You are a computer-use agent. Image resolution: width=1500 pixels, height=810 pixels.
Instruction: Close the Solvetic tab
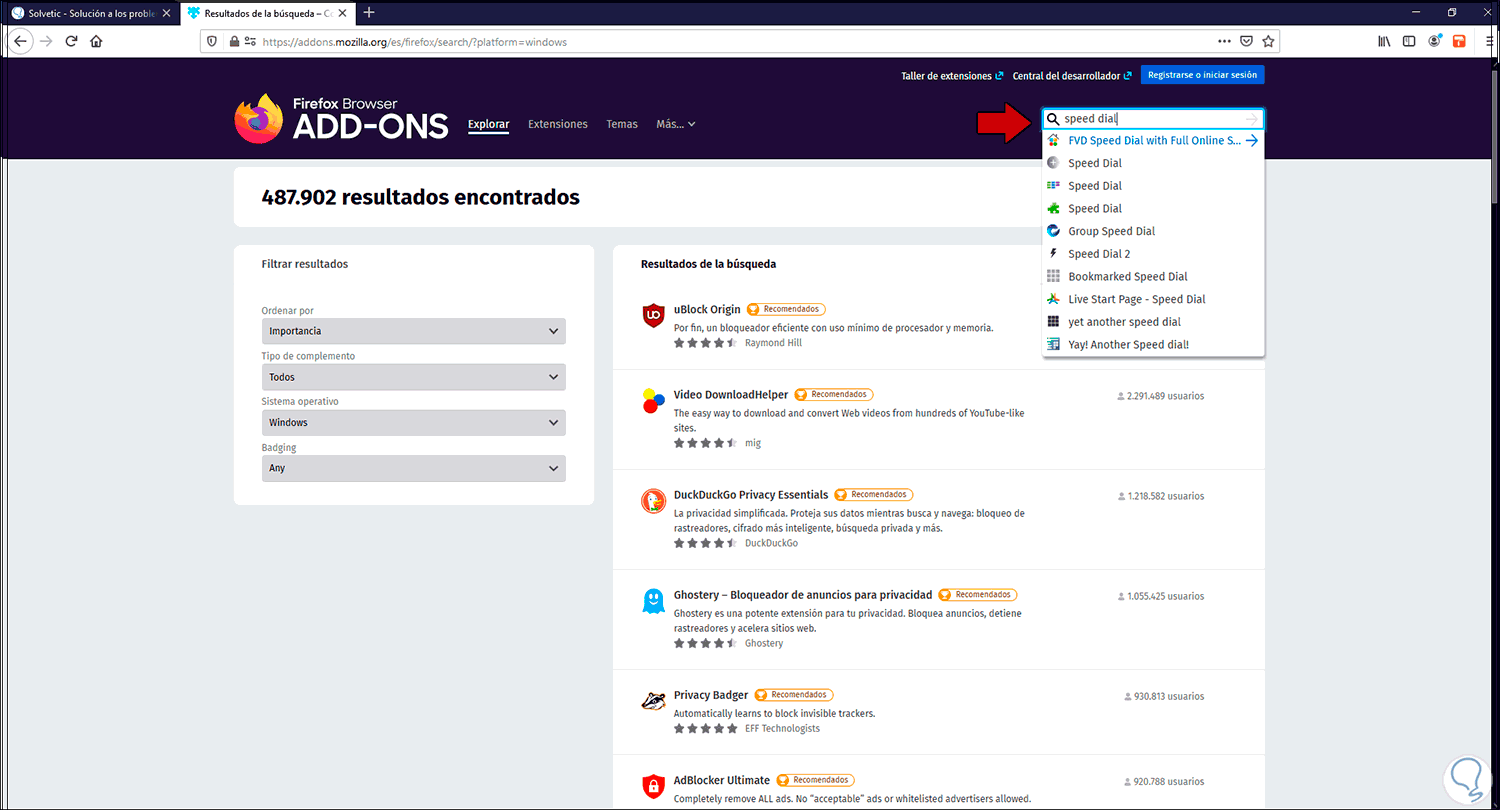pos(165,13)
